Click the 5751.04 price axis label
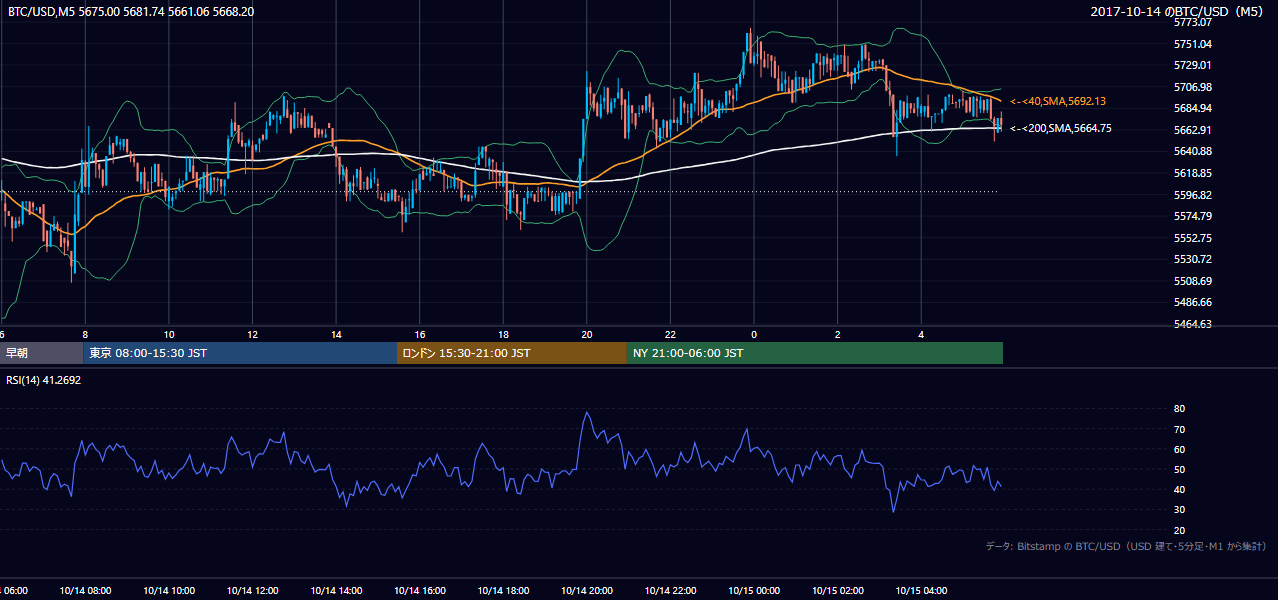 (1193, 44)
